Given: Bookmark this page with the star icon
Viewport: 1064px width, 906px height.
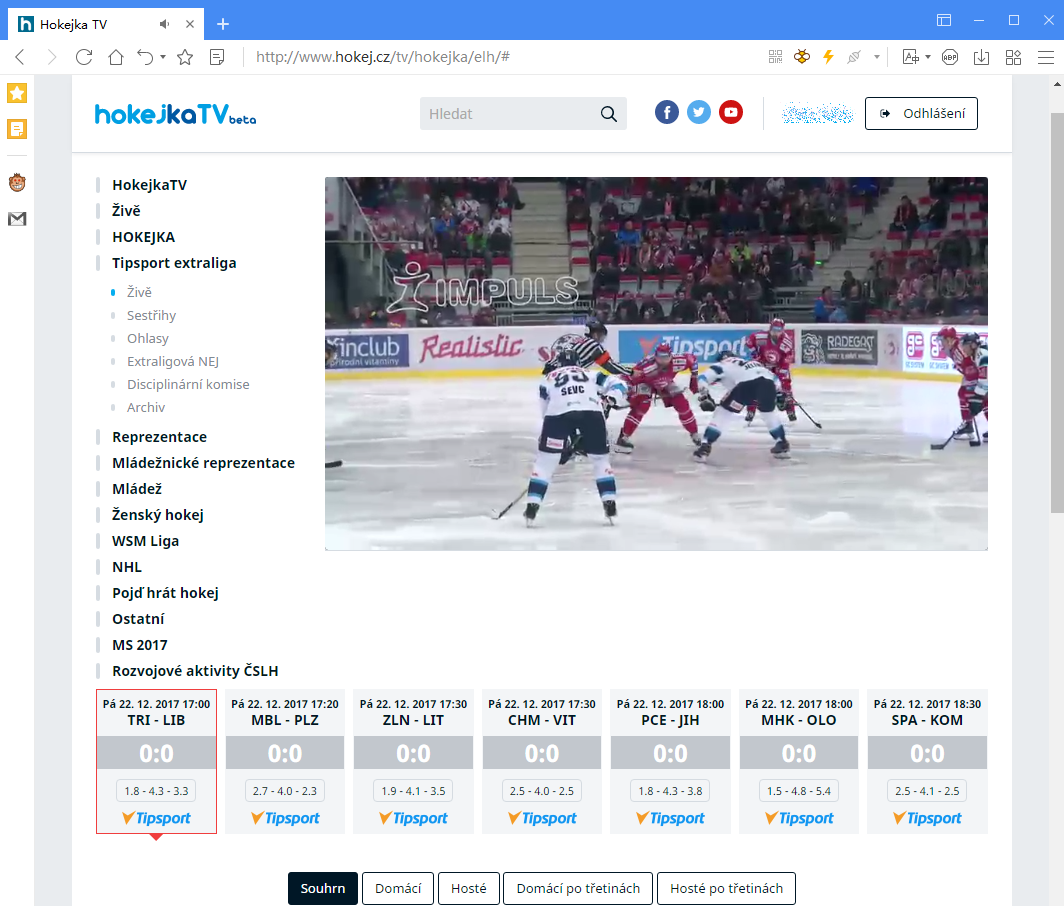Looking at the screenshot, I should 185,57.
